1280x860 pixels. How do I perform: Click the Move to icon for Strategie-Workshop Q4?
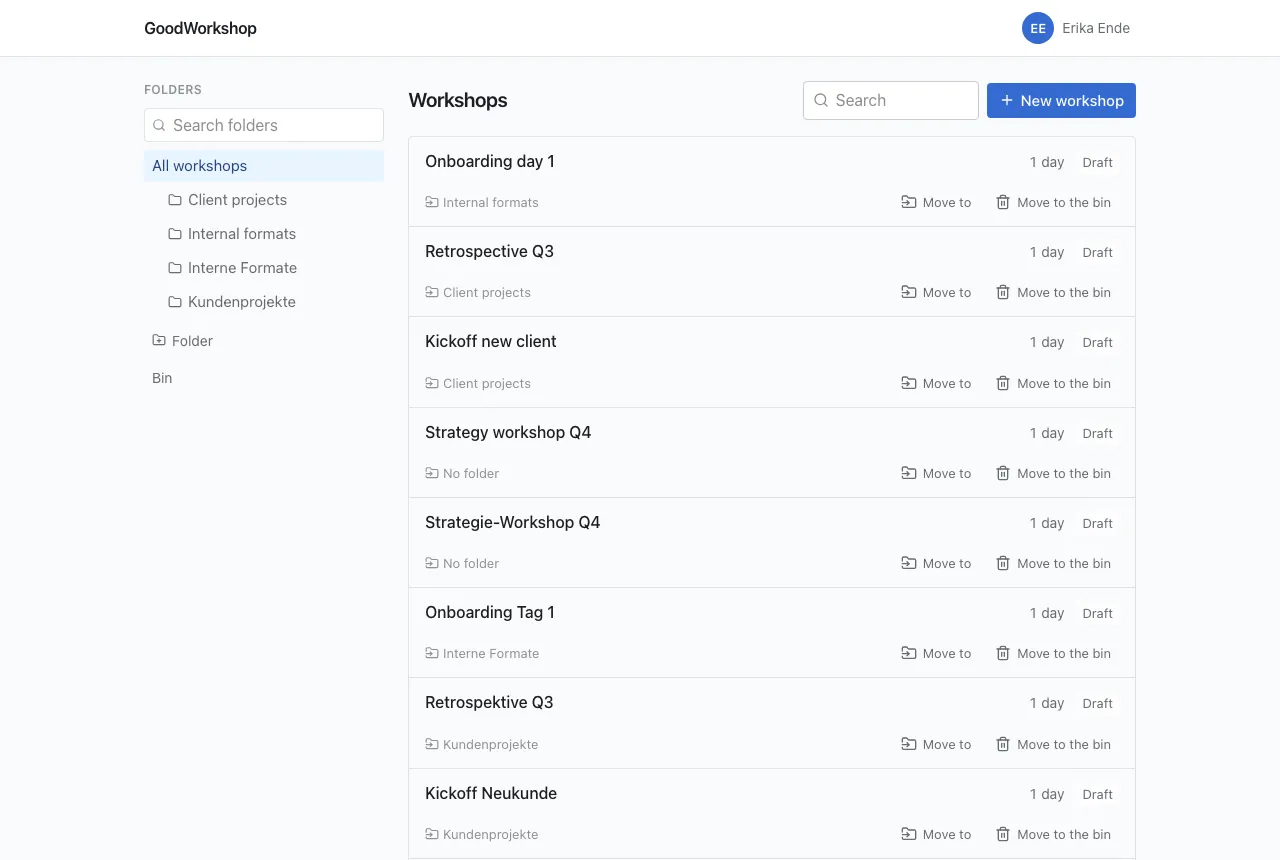point(909,563)
